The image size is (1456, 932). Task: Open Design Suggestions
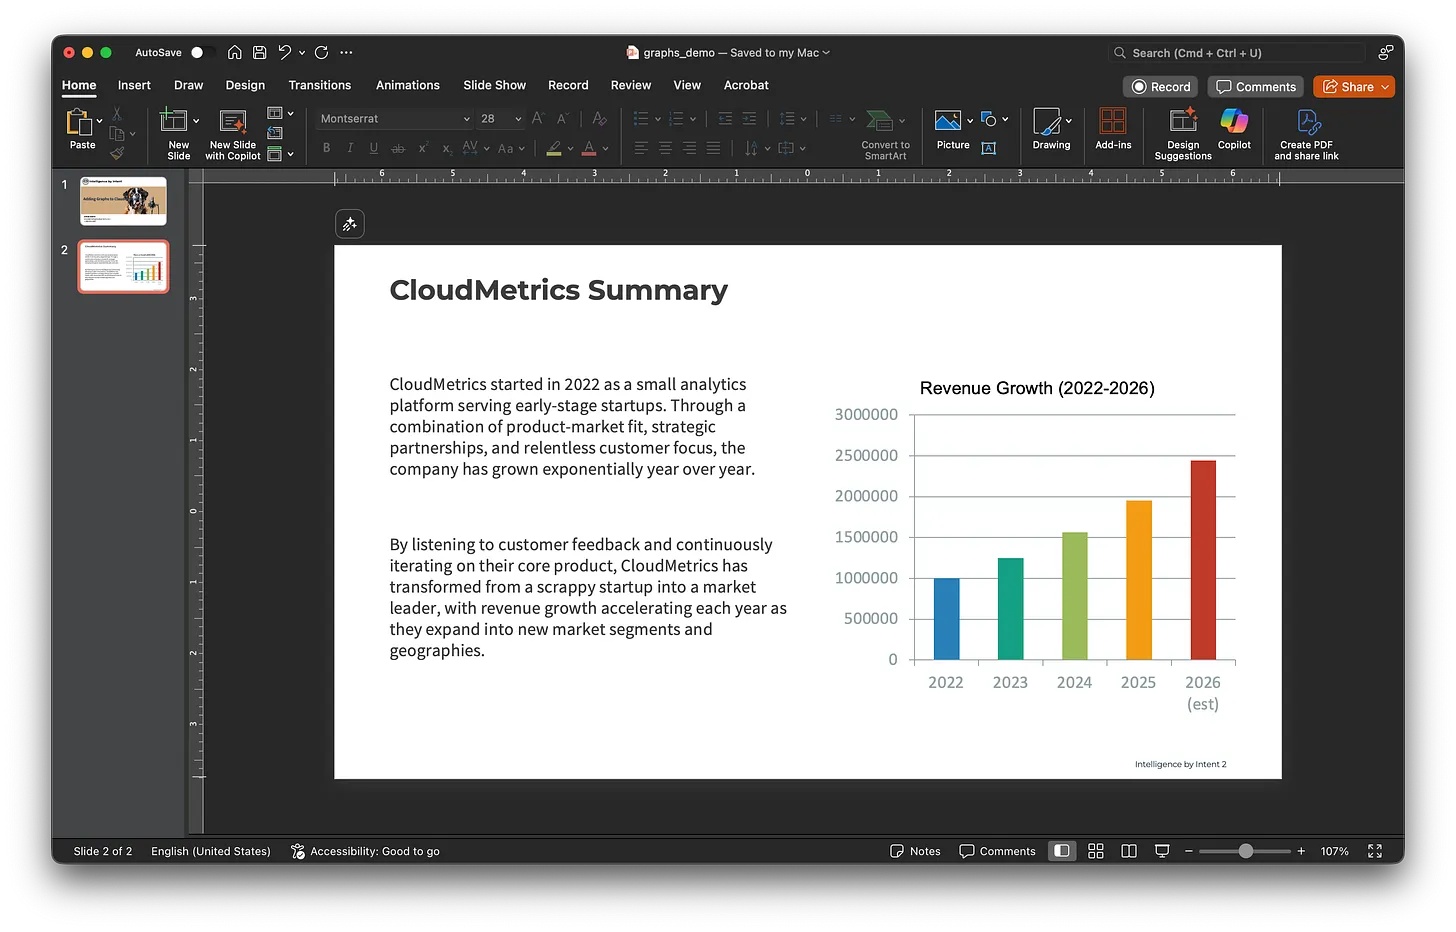click(1182, 133)
